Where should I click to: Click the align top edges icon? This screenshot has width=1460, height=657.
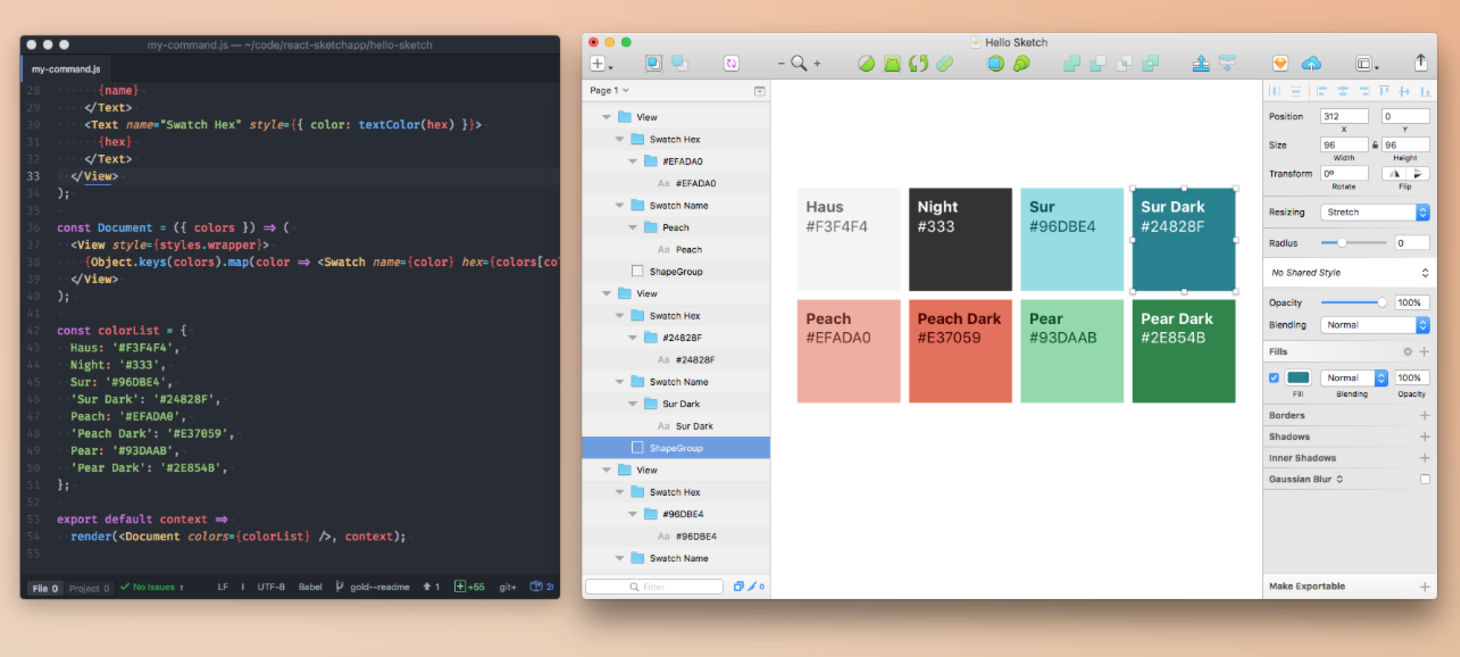(x=1384, y=91)
